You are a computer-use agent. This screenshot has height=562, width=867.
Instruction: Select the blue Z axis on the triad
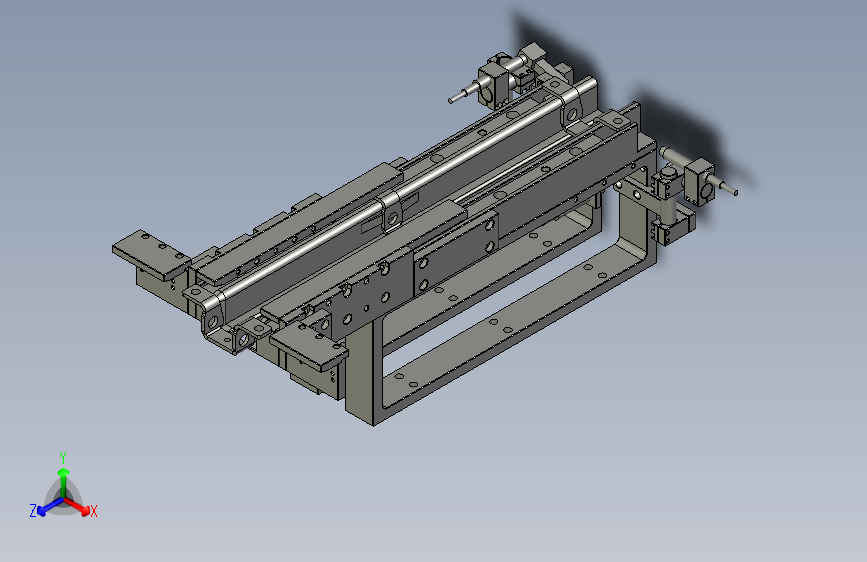pyautogui.click(x=50, y=507)
